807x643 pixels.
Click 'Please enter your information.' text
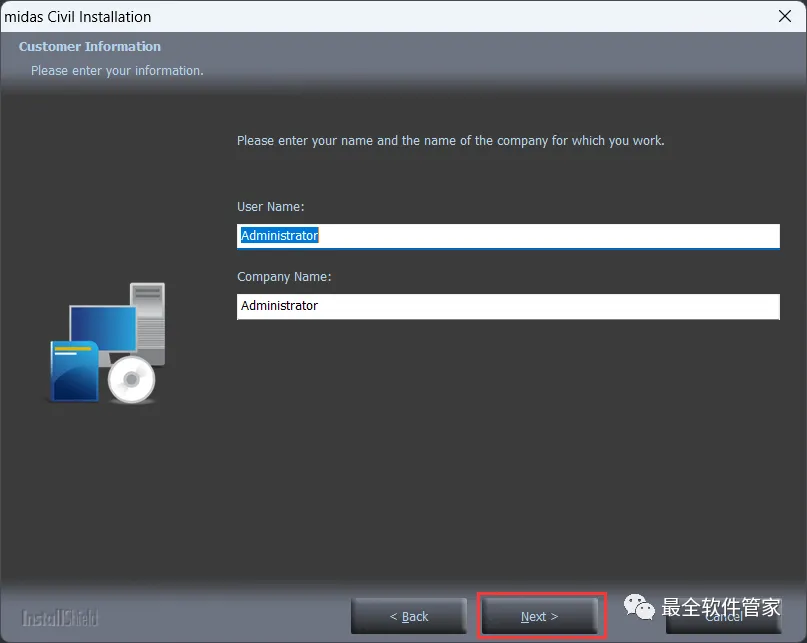pyautogui.click(x=117, y=71)
